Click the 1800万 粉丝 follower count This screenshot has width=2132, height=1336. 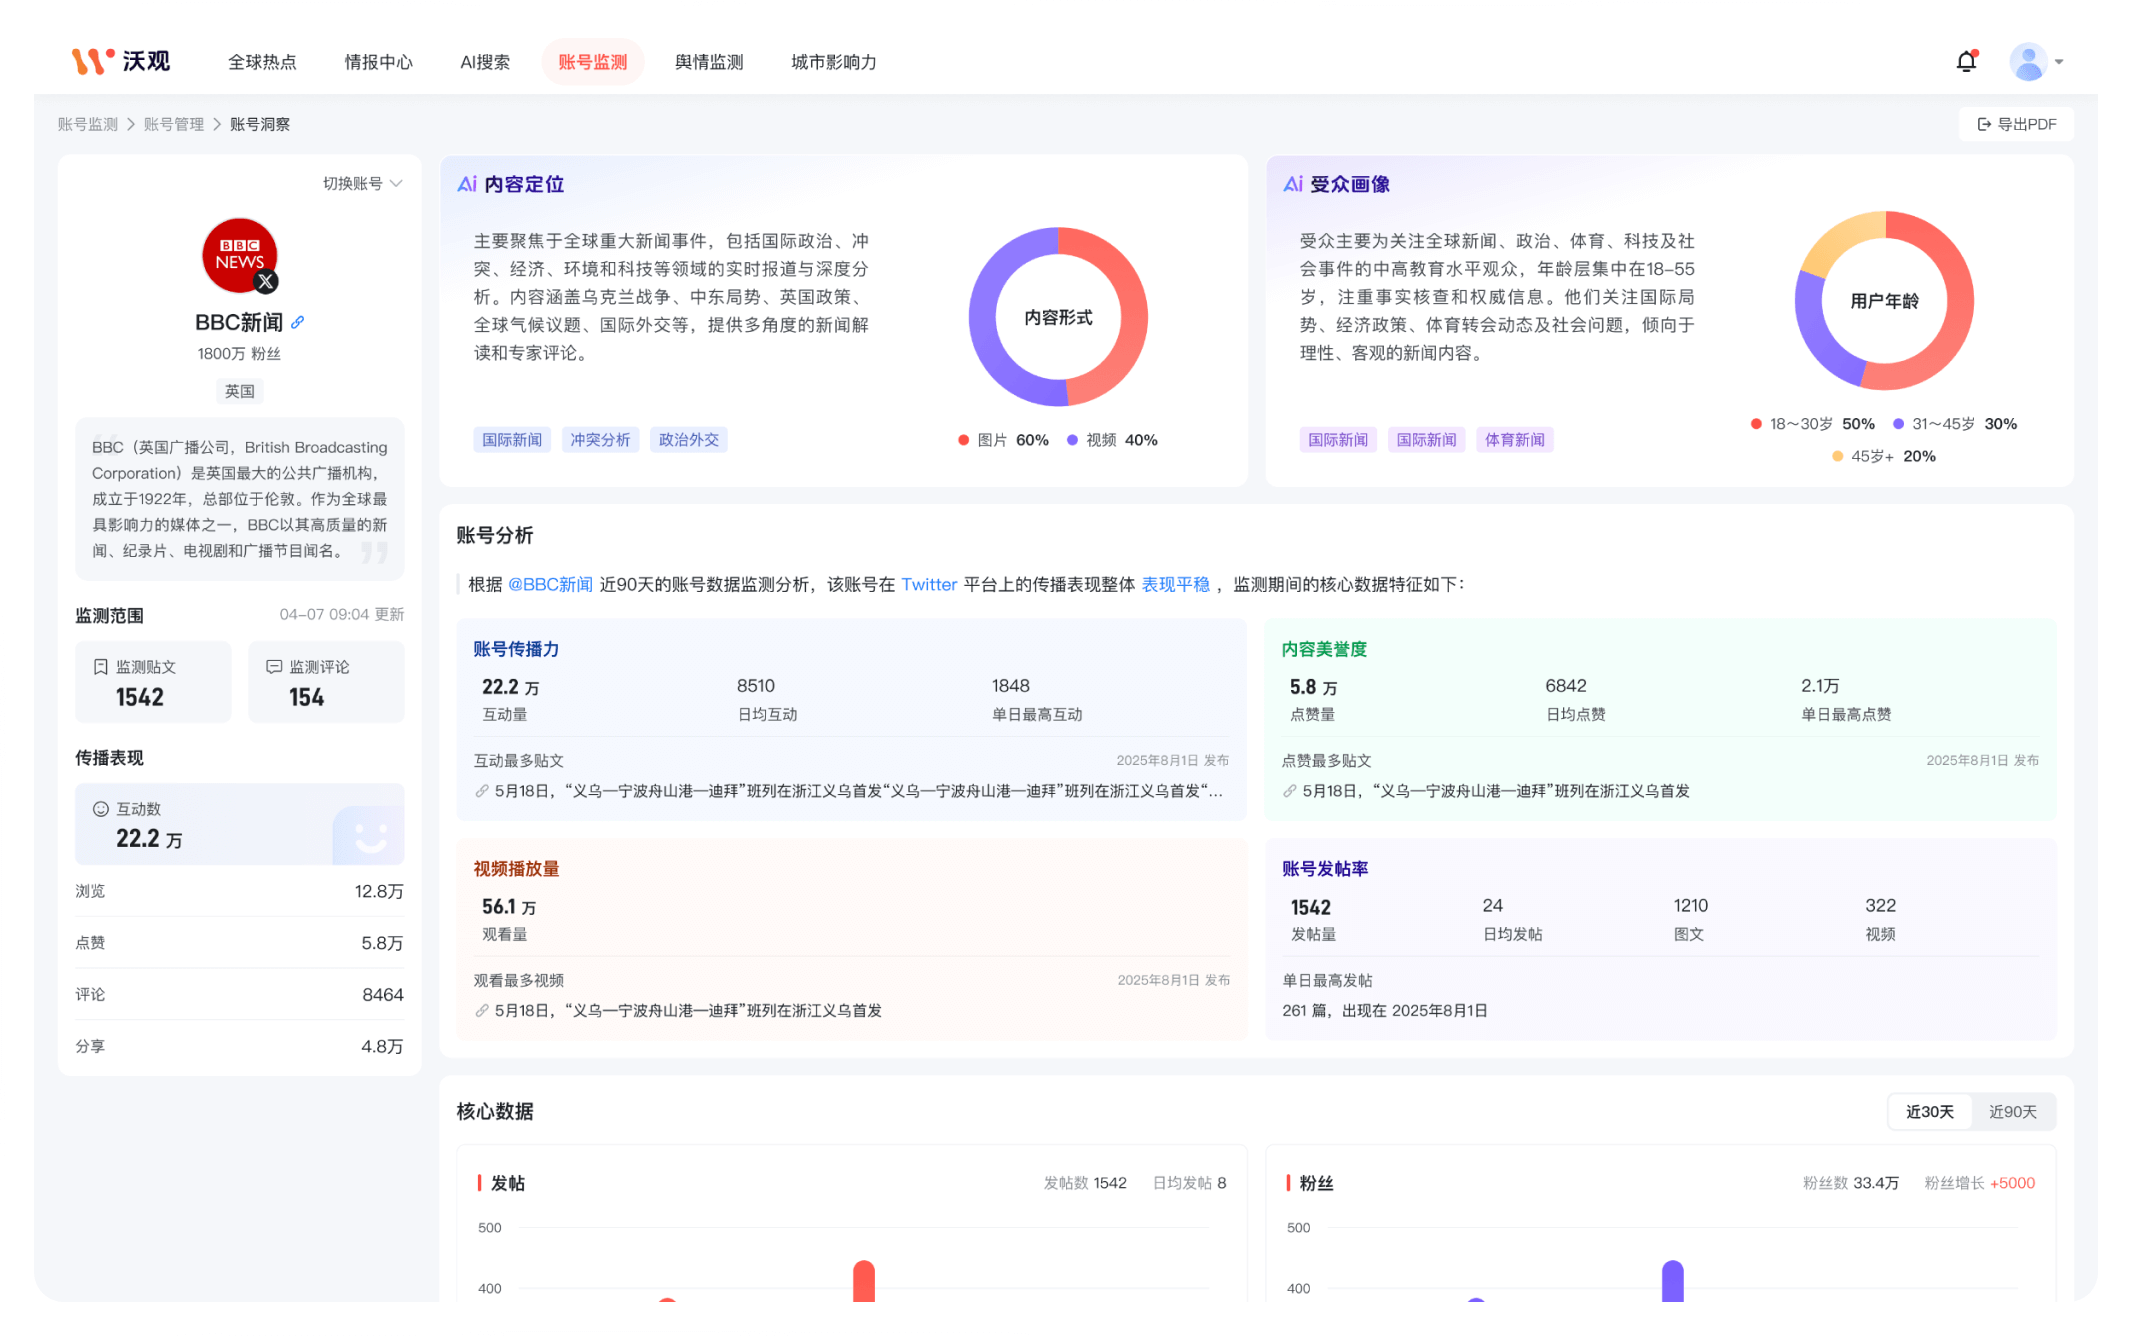[x=239, y=354]
